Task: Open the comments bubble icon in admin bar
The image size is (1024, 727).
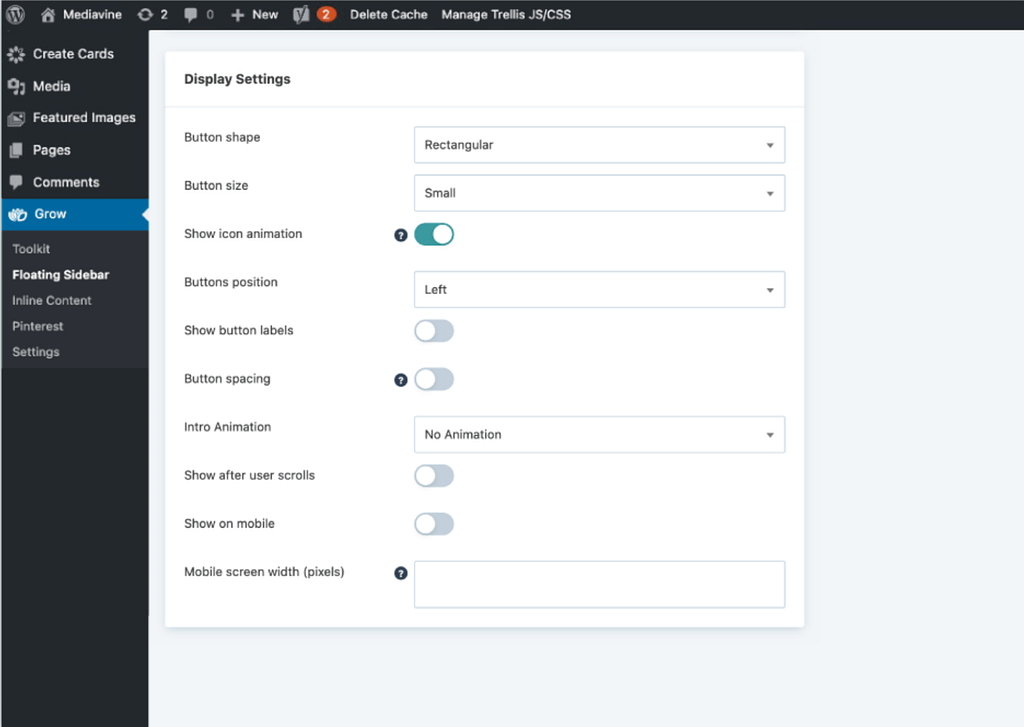Action: point(191,14)
